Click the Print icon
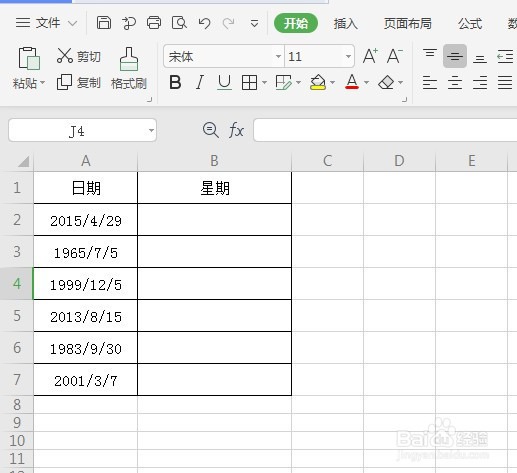The width and height of the screenshot is (517, 473). (x=154, y=23)
